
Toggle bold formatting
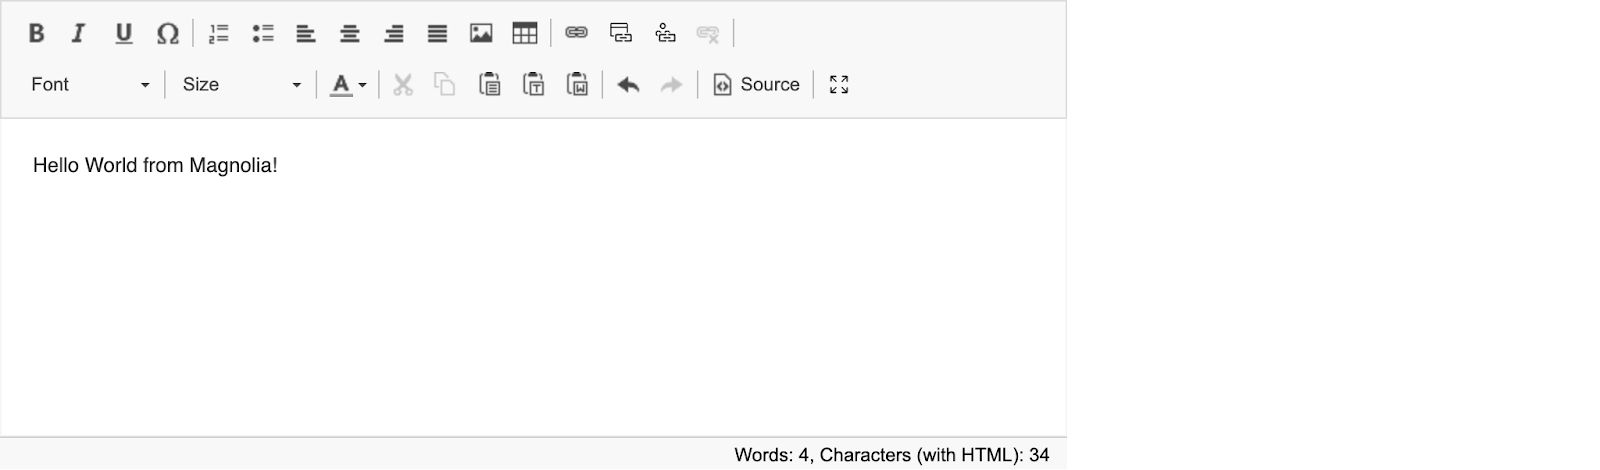click(x=36, y=33)
